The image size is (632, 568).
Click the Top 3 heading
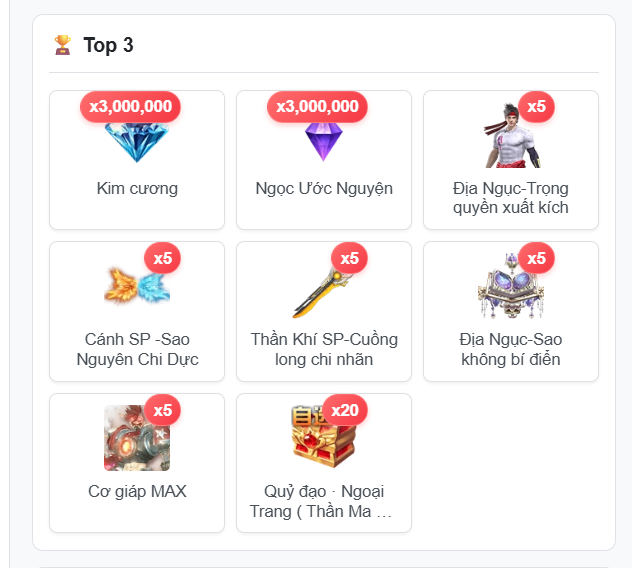pos(108,45)
